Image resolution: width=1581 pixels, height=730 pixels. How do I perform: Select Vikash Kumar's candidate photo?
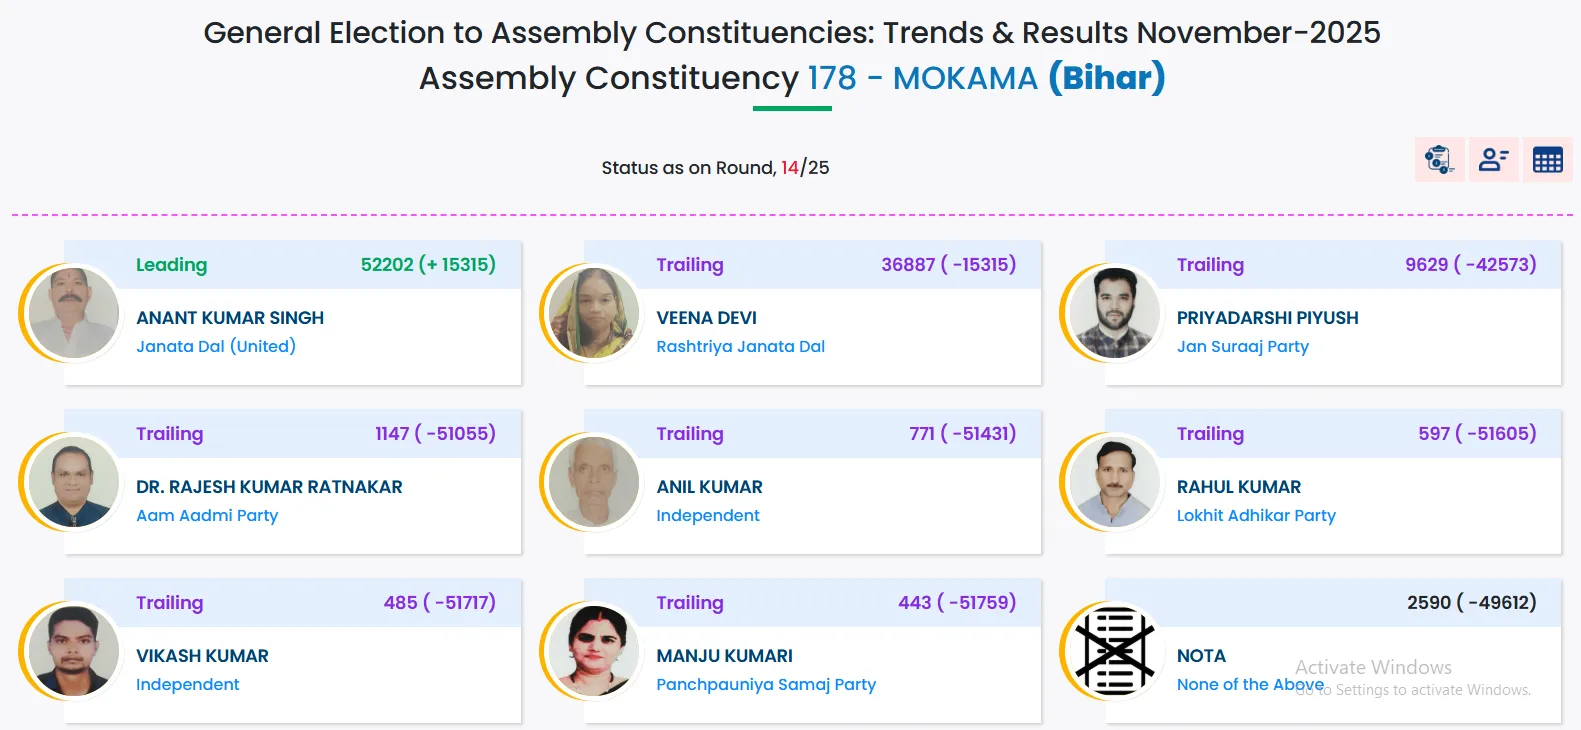point(74,651)
